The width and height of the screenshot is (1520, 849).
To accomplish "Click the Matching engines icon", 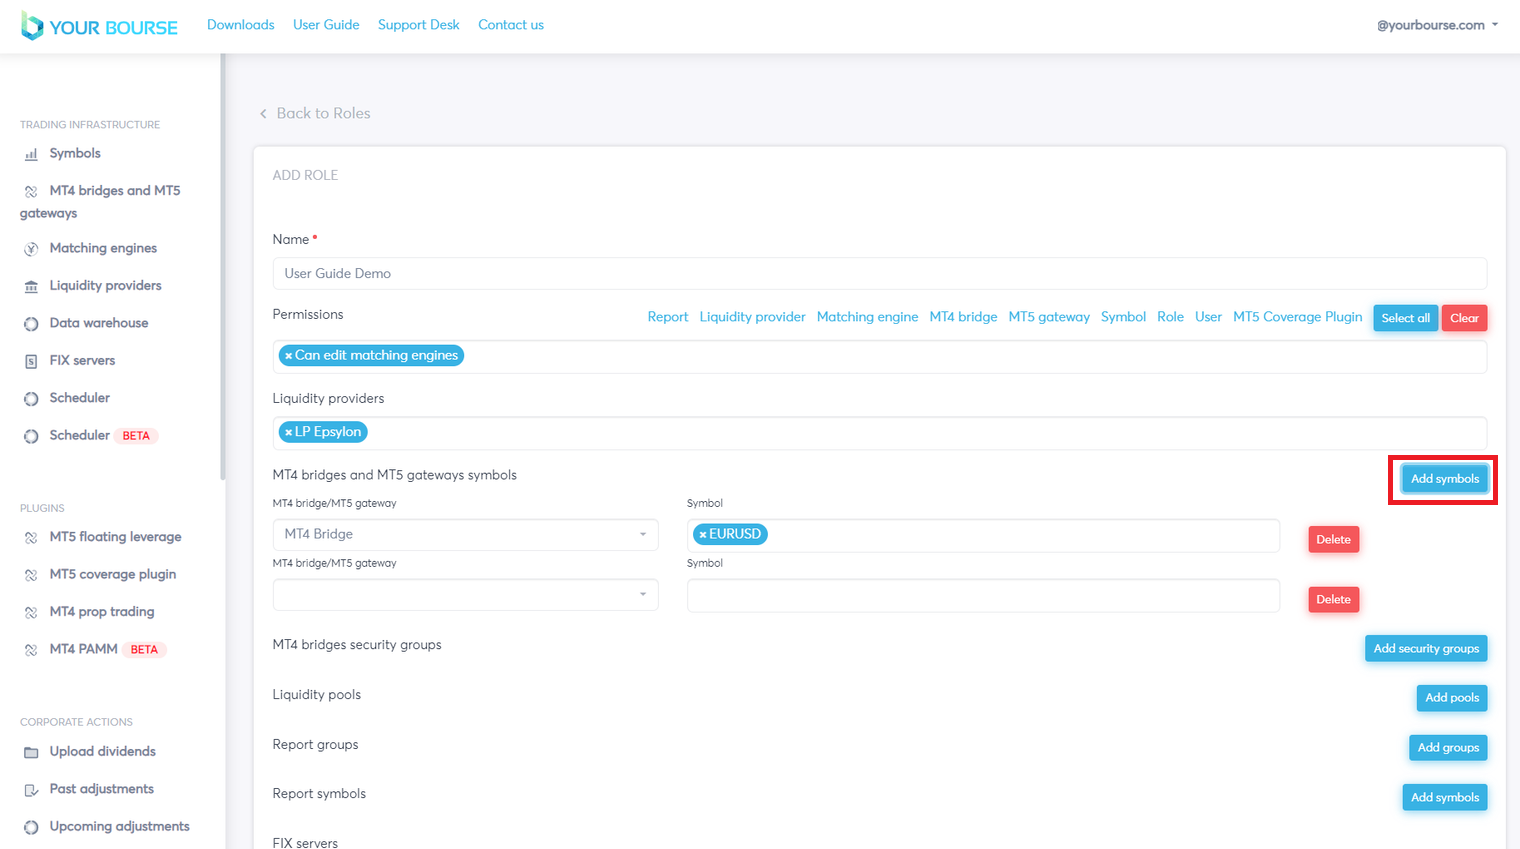I will pyautogui.click(x=31, y=249).
